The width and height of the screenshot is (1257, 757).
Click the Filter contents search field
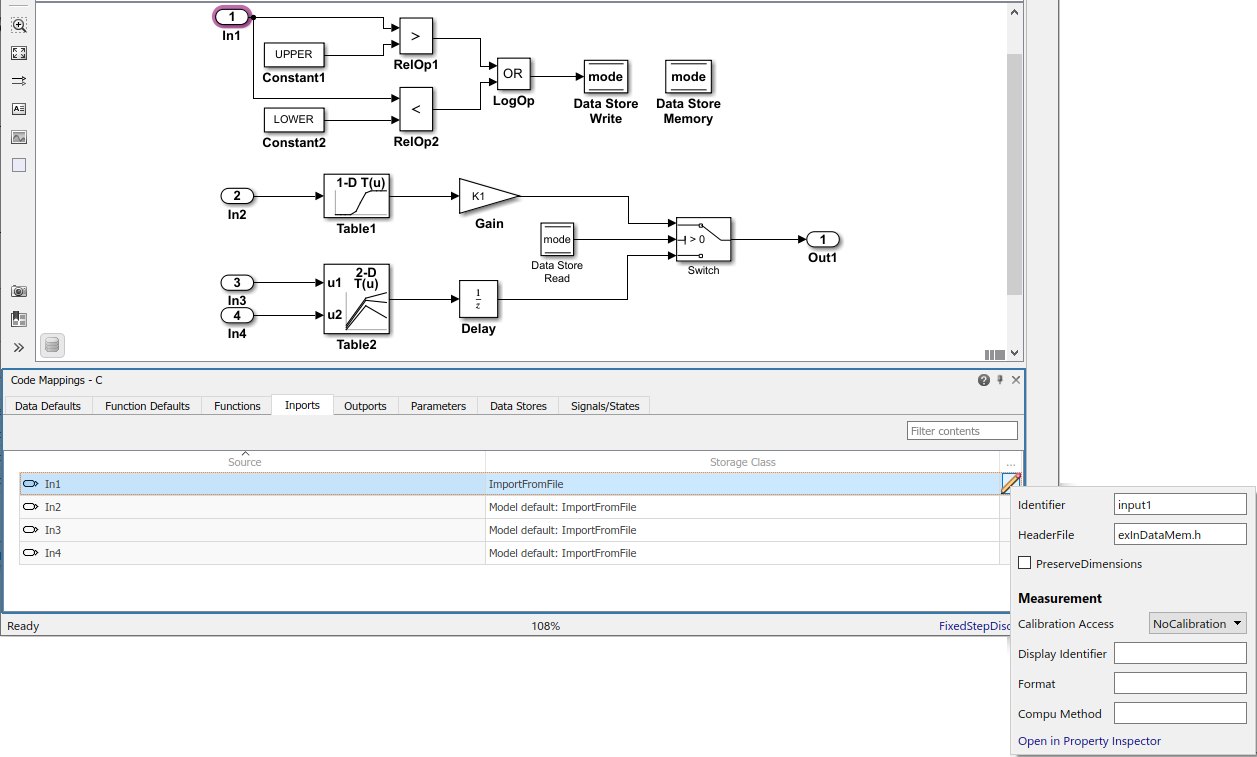pyautogui.click(x=962, y=431)
